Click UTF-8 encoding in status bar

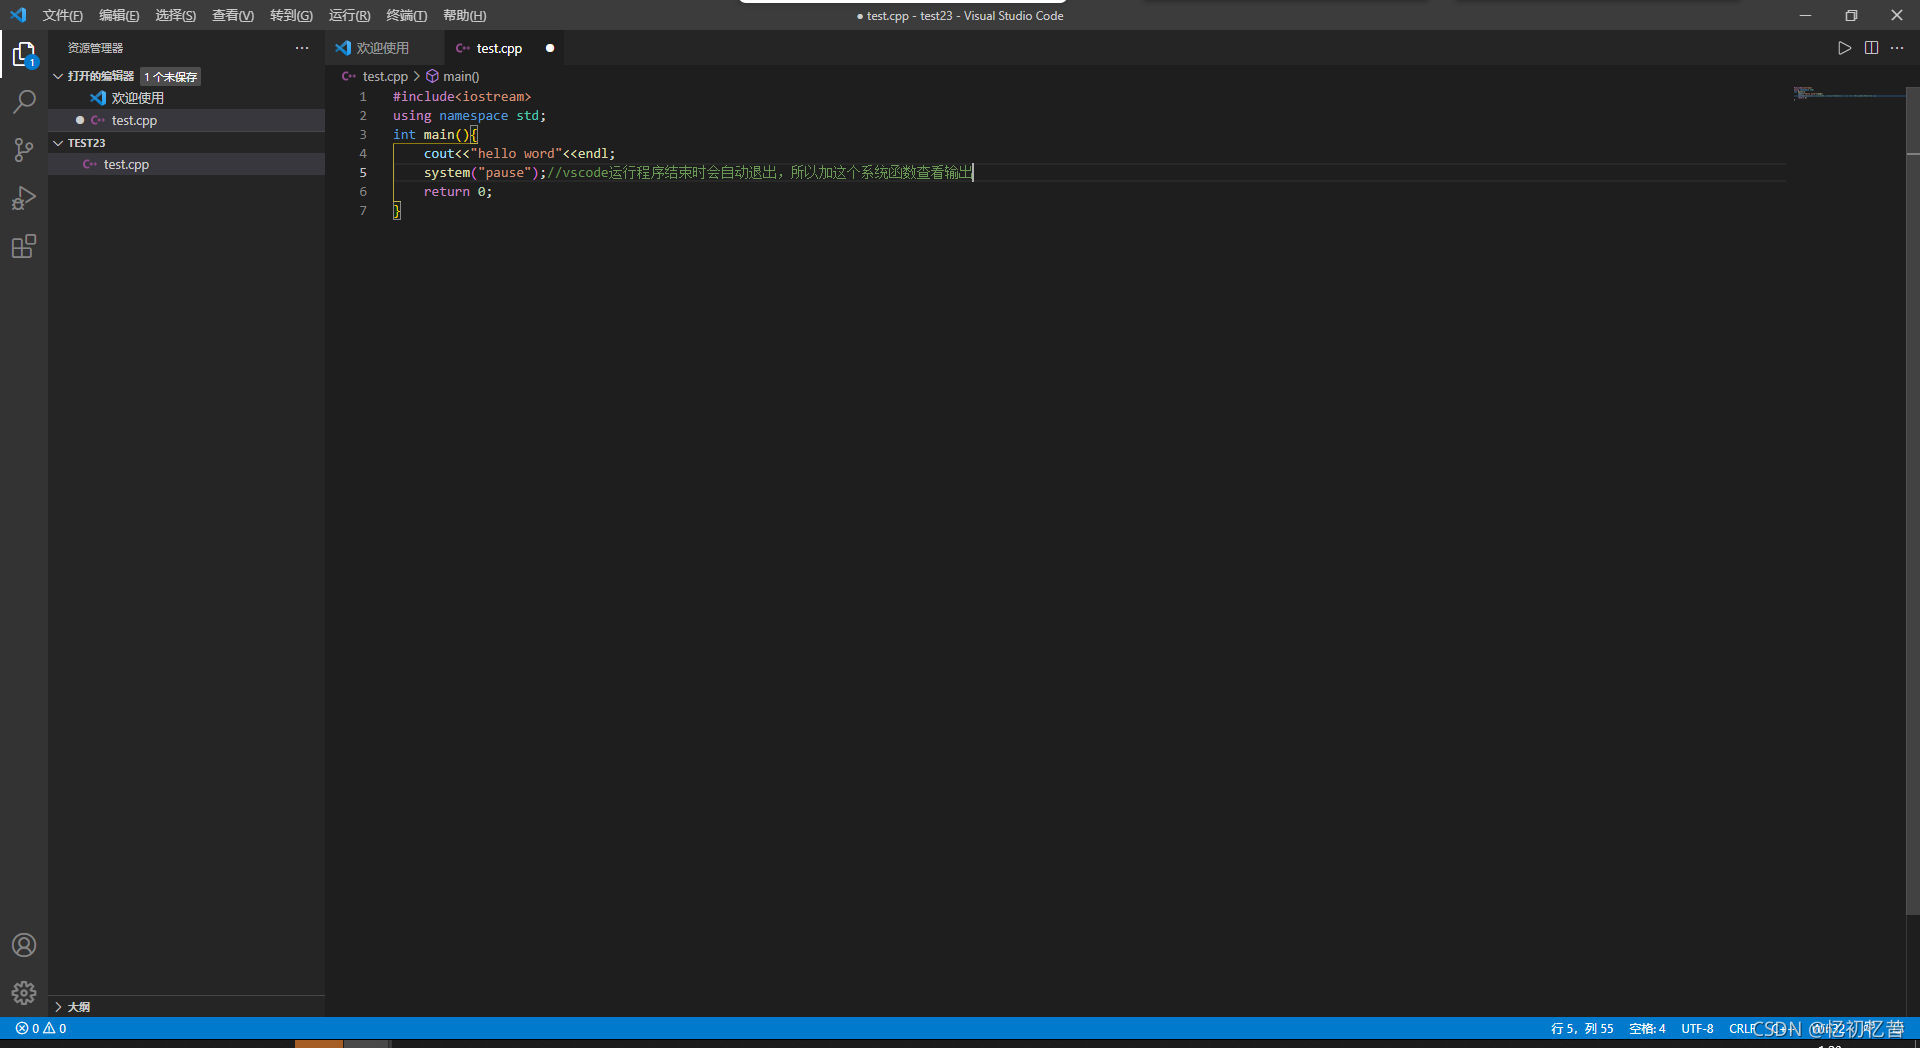tap(1697, 1028)
